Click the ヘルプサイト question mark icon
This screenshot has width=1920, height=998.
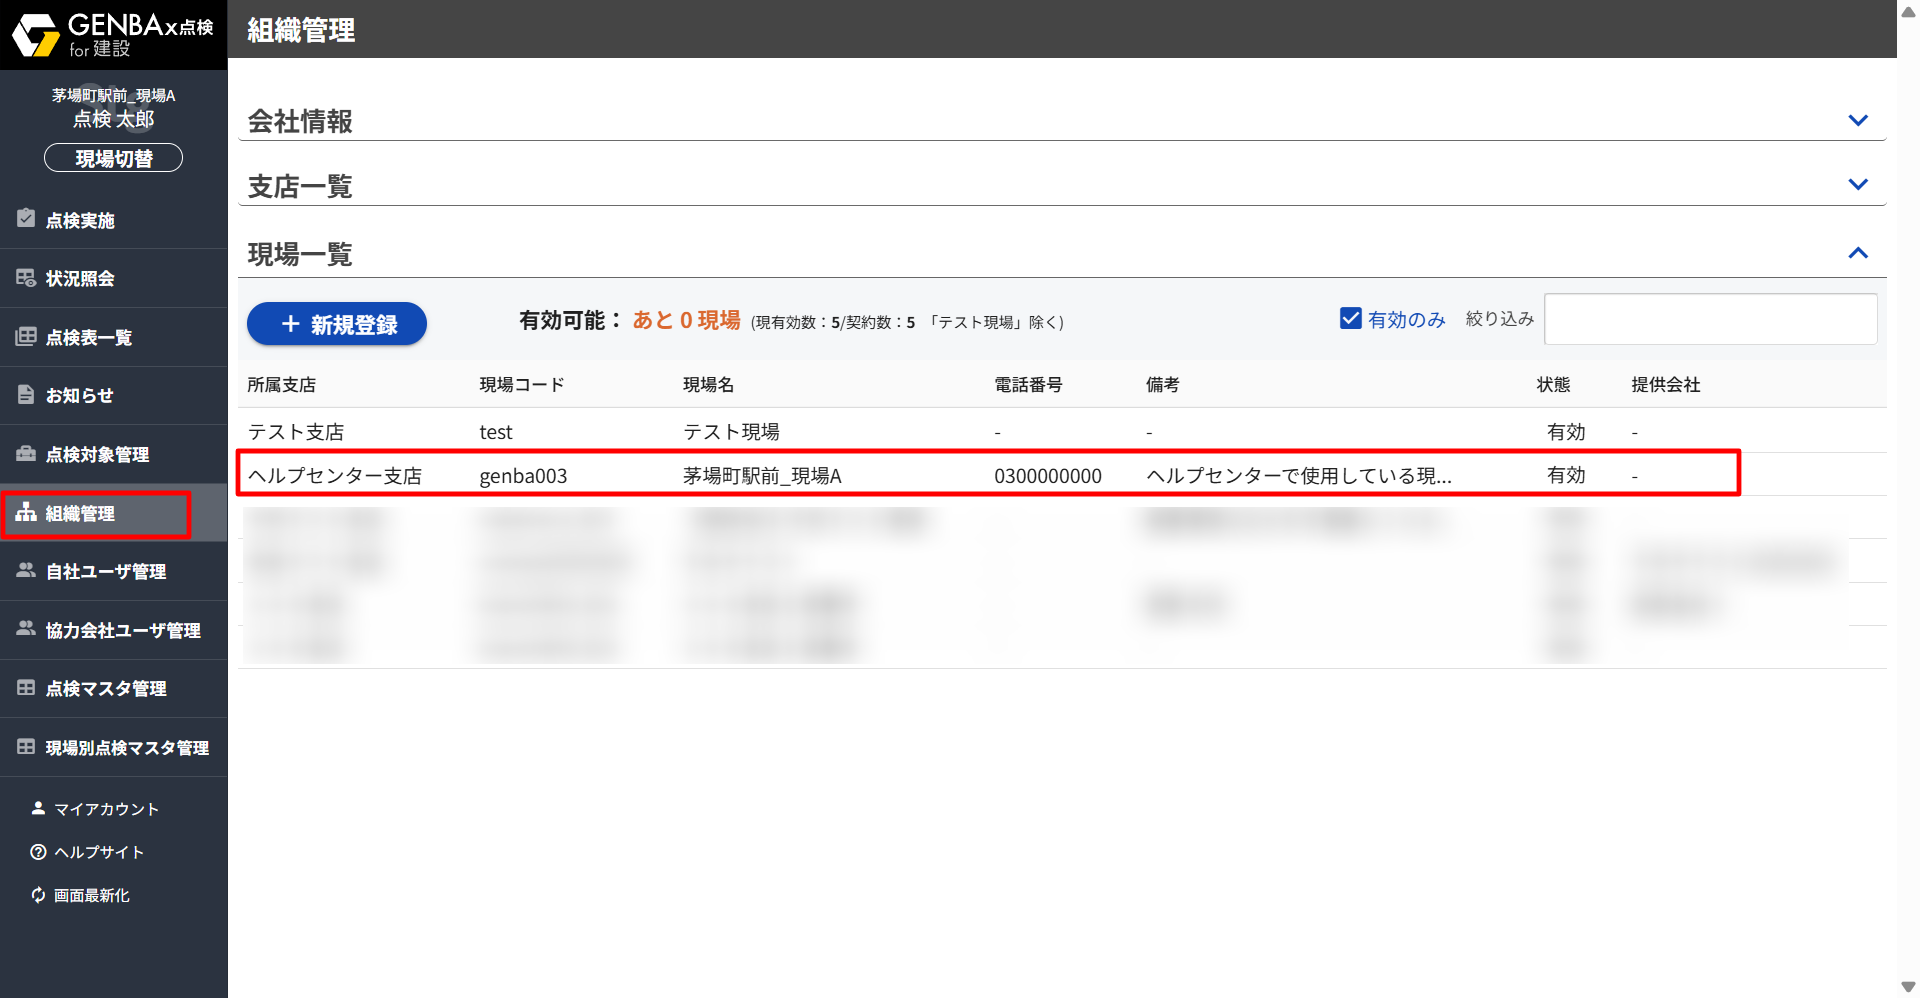click(38, 852)
